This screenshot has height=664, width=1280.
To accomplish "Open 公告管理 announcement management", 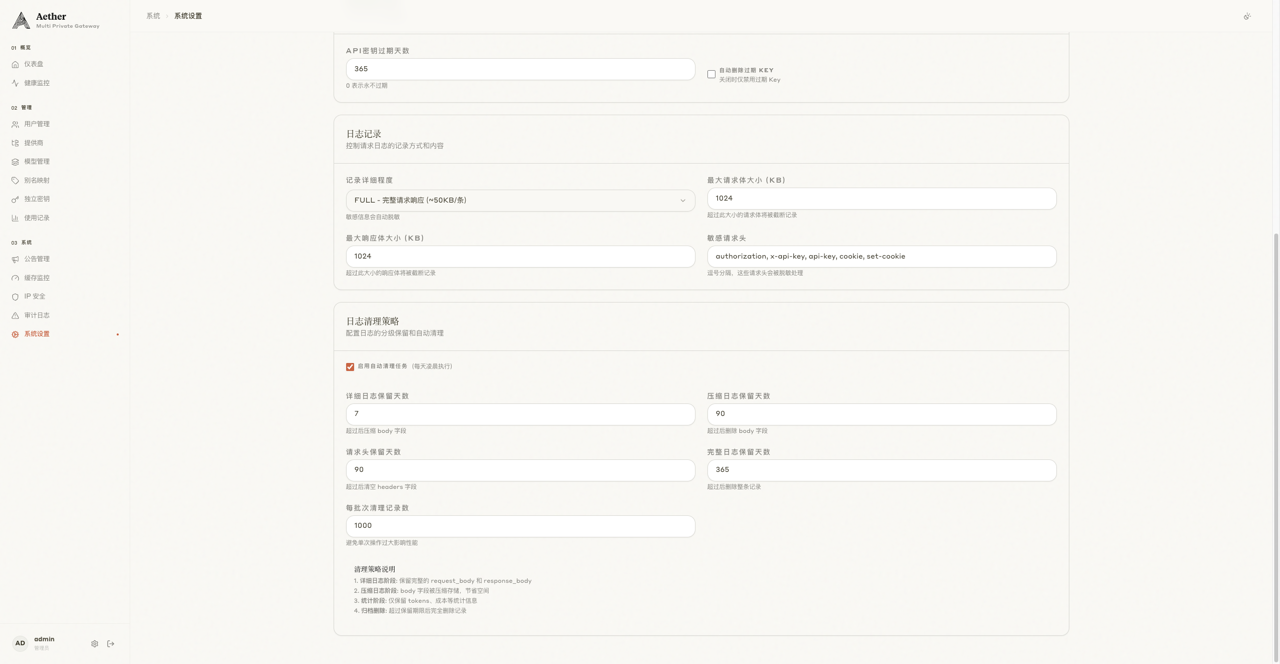I will click(x=36, y=259).
